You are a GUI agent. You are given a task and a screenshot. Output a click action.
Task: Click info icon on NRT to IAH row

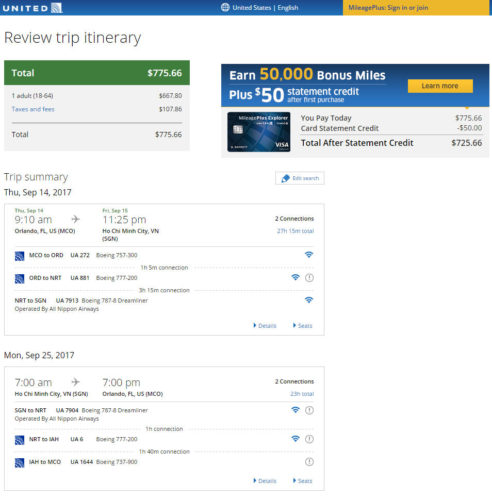[309, 439]
